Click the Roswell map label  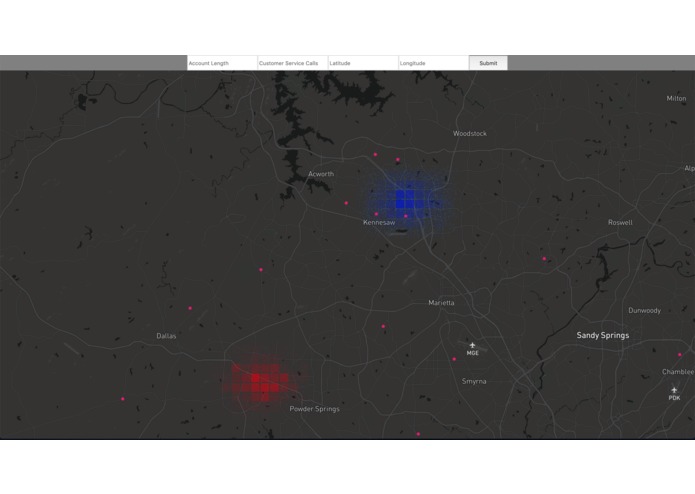tap(620, 222)
